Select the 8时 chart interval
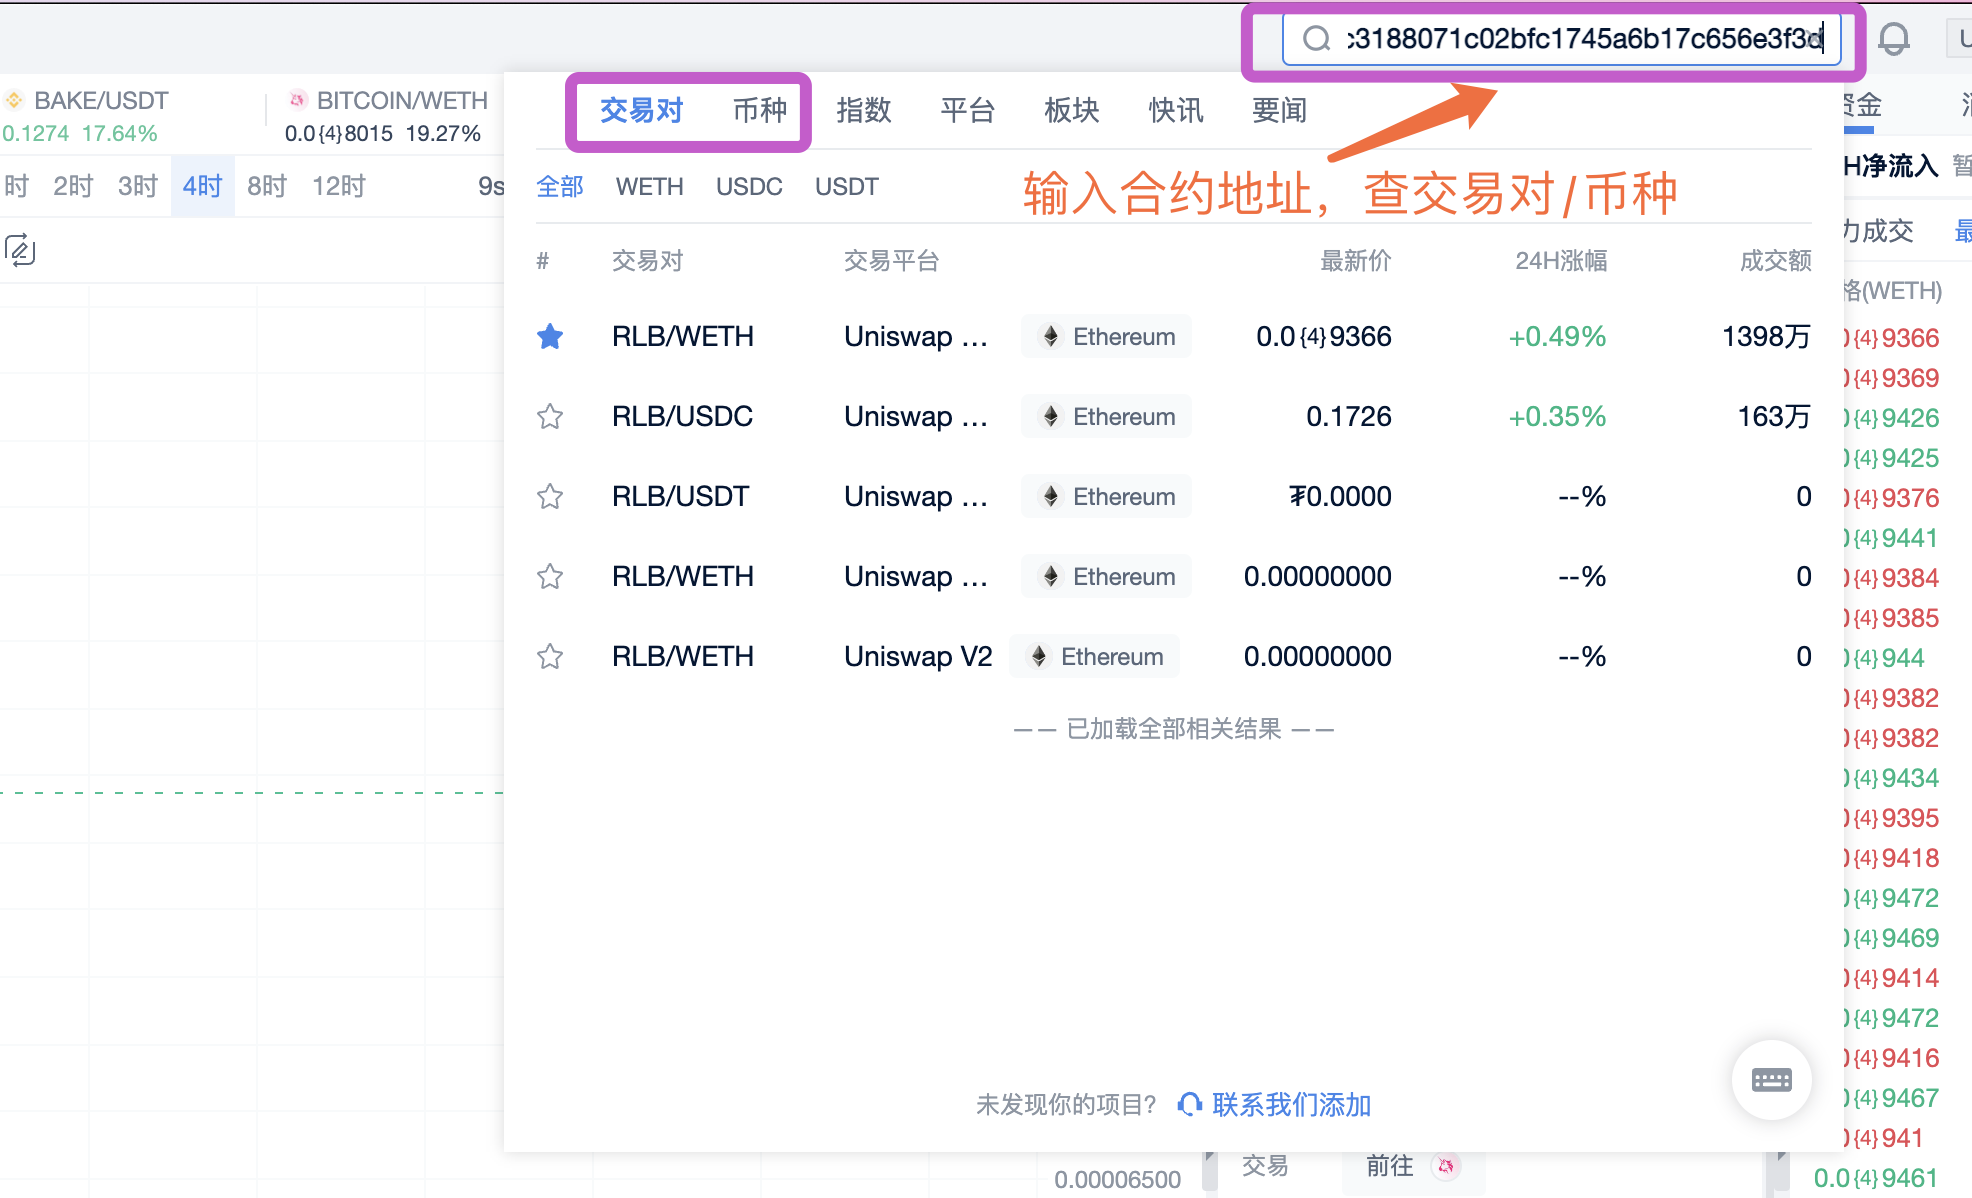Viewport: 1972px width, 1198px height. click(267, 186)
